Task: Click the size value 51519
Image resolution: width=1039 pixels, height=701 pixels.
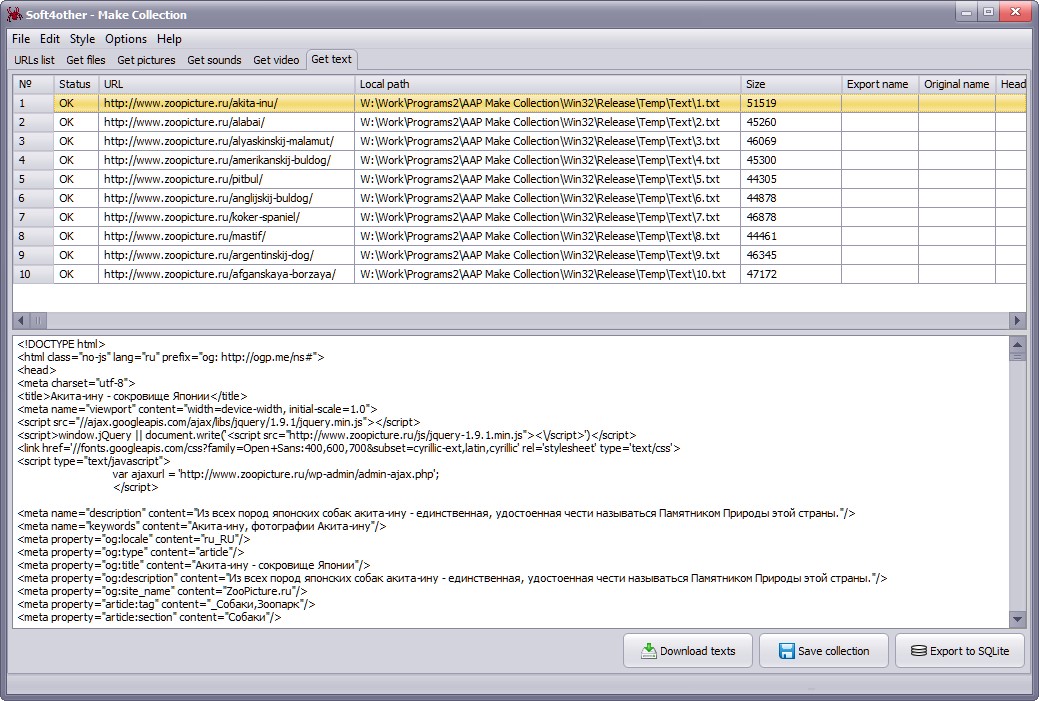Action: [761, 103]
